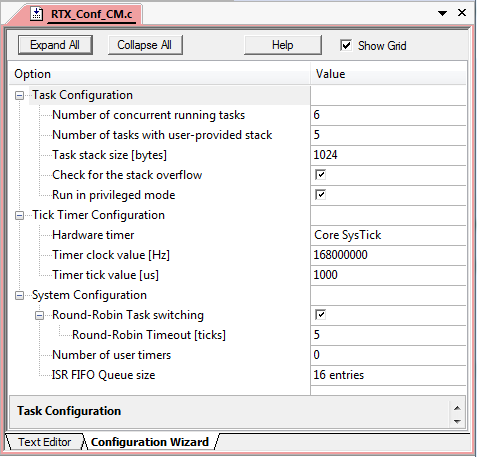
Task: Toggle Round-Robin Task switching checkbox
Action: pos(320,315)
